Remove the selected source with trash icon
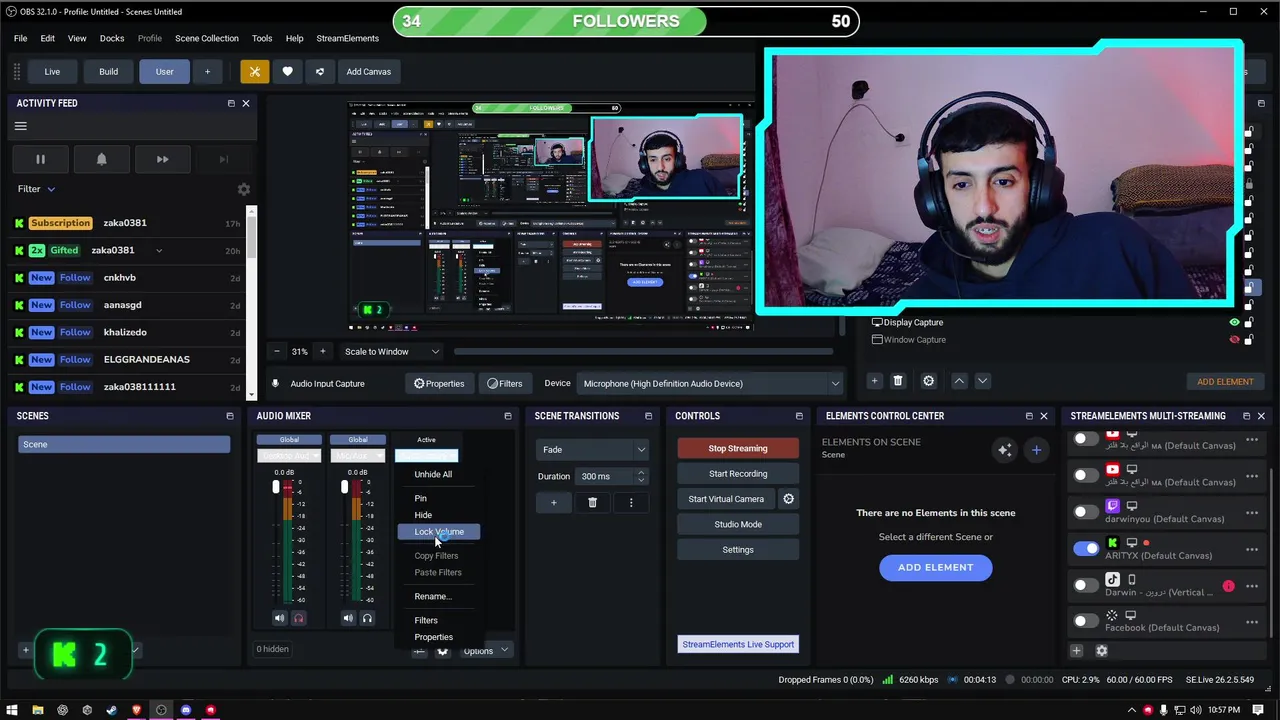Image resolution: width=1280 pixels, height=720 pixels. (x=898, y=381)
